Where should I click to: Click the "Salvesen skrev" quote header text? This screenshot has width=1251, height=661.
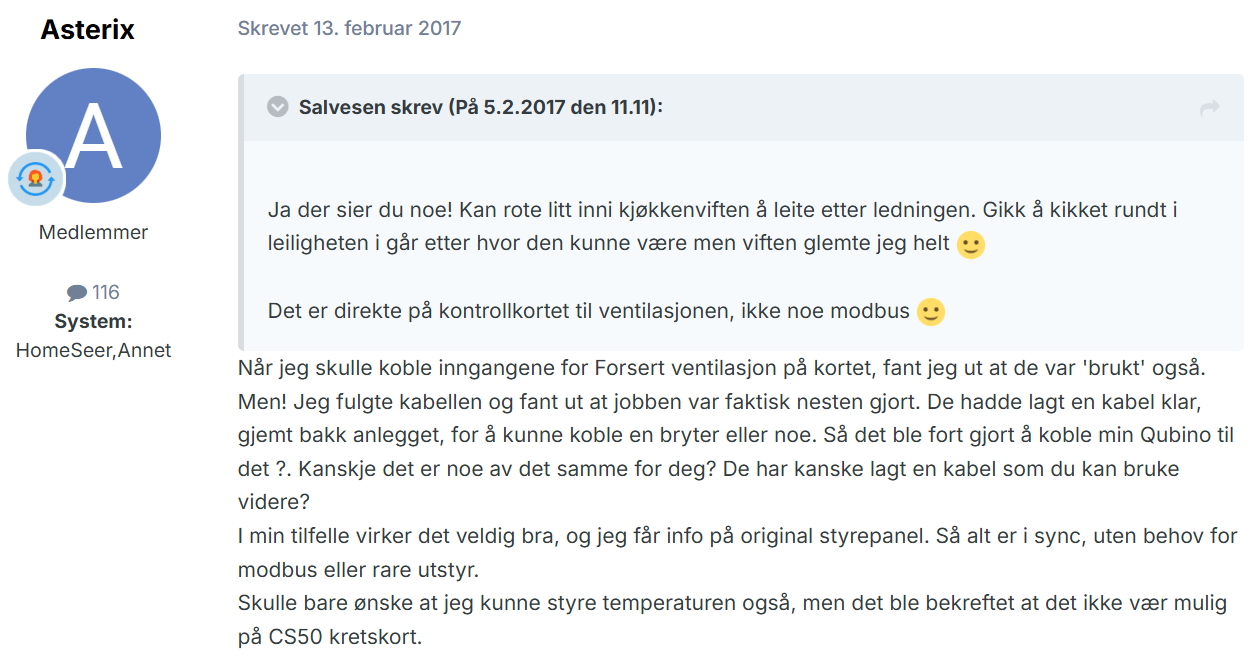[480, 107]
